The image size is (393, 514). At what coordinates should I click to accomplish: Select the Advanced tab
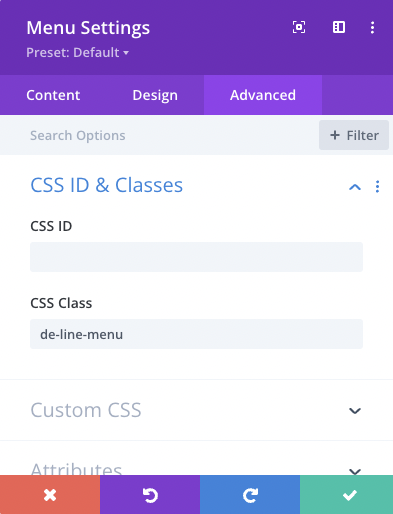coord(263,95)
